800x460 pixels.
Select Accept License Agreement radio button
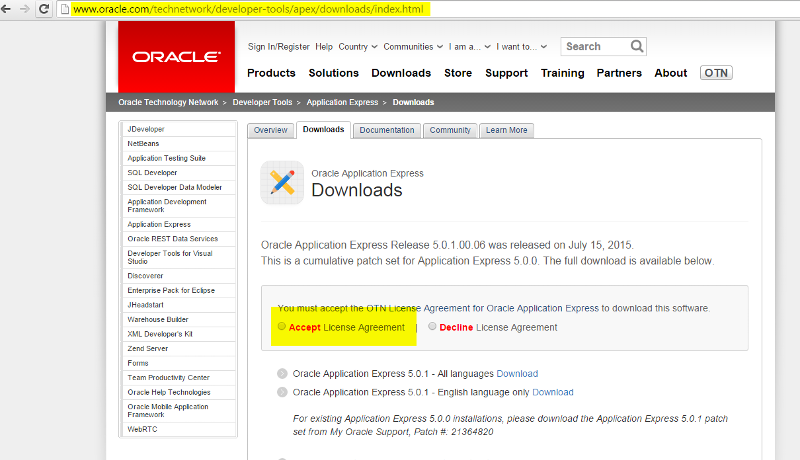pyautogui.click(x=282, y=326)
